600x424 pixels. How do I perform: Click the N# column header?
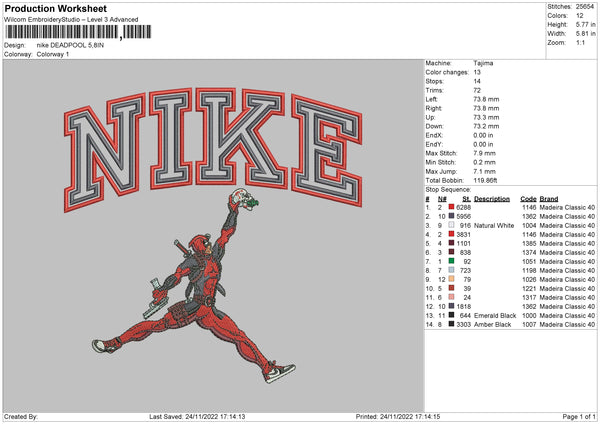442,199
